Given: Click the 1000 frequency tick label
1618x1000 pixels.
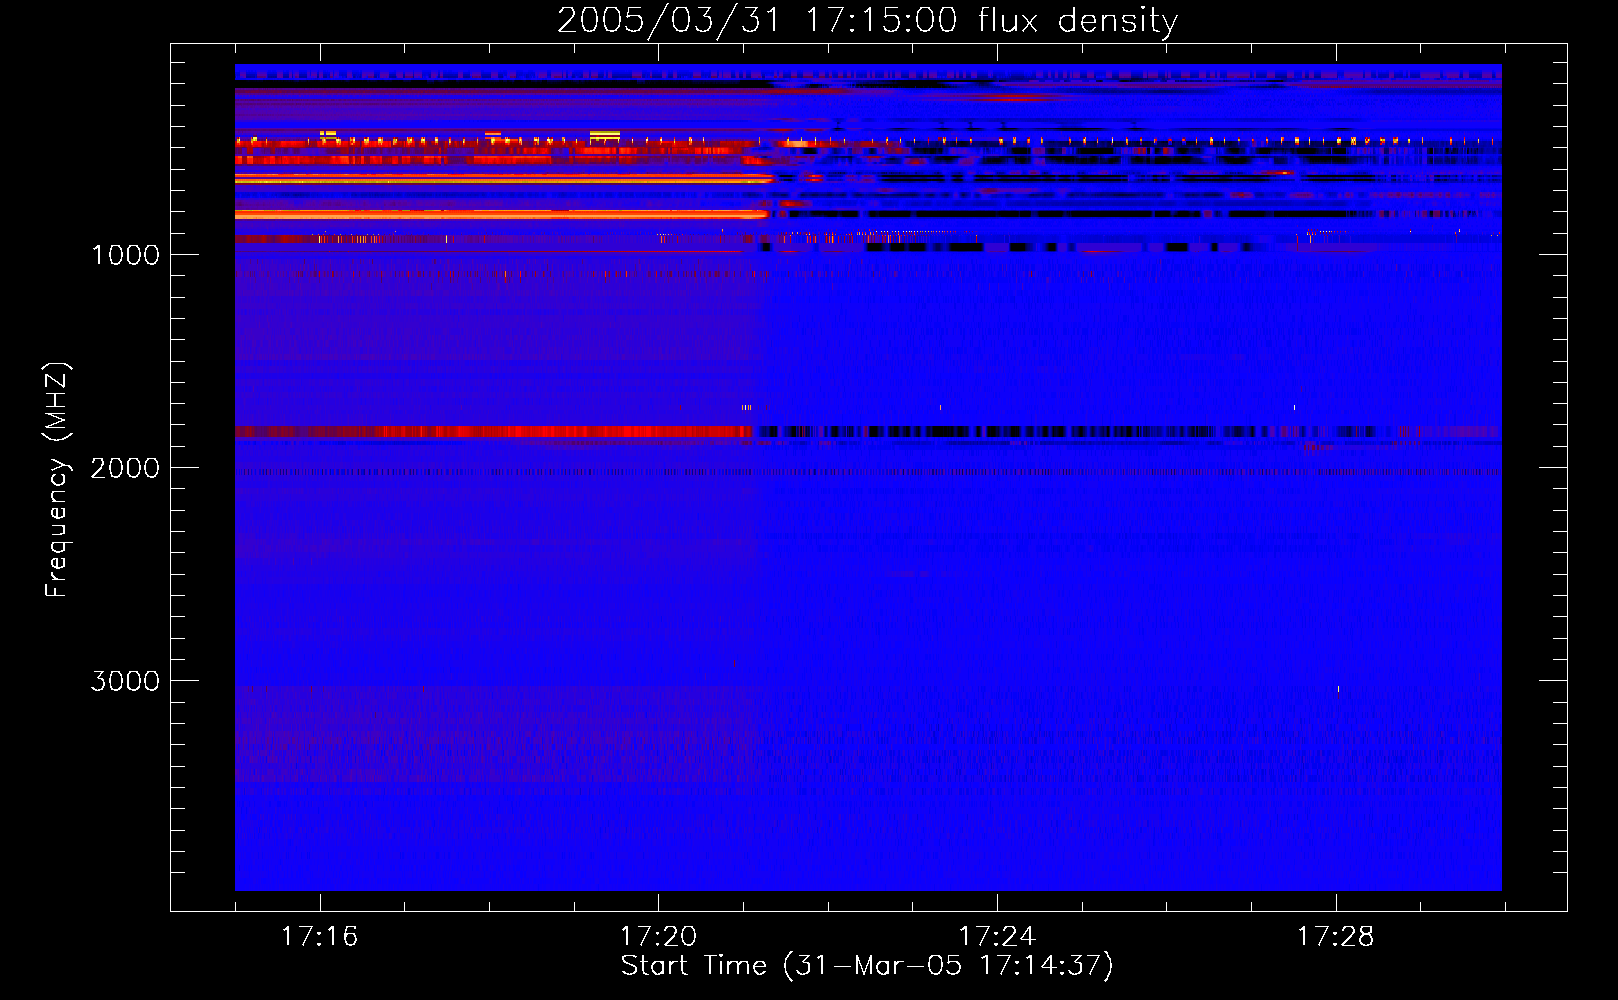Looking at the screenshot, I should pos(125,255).
